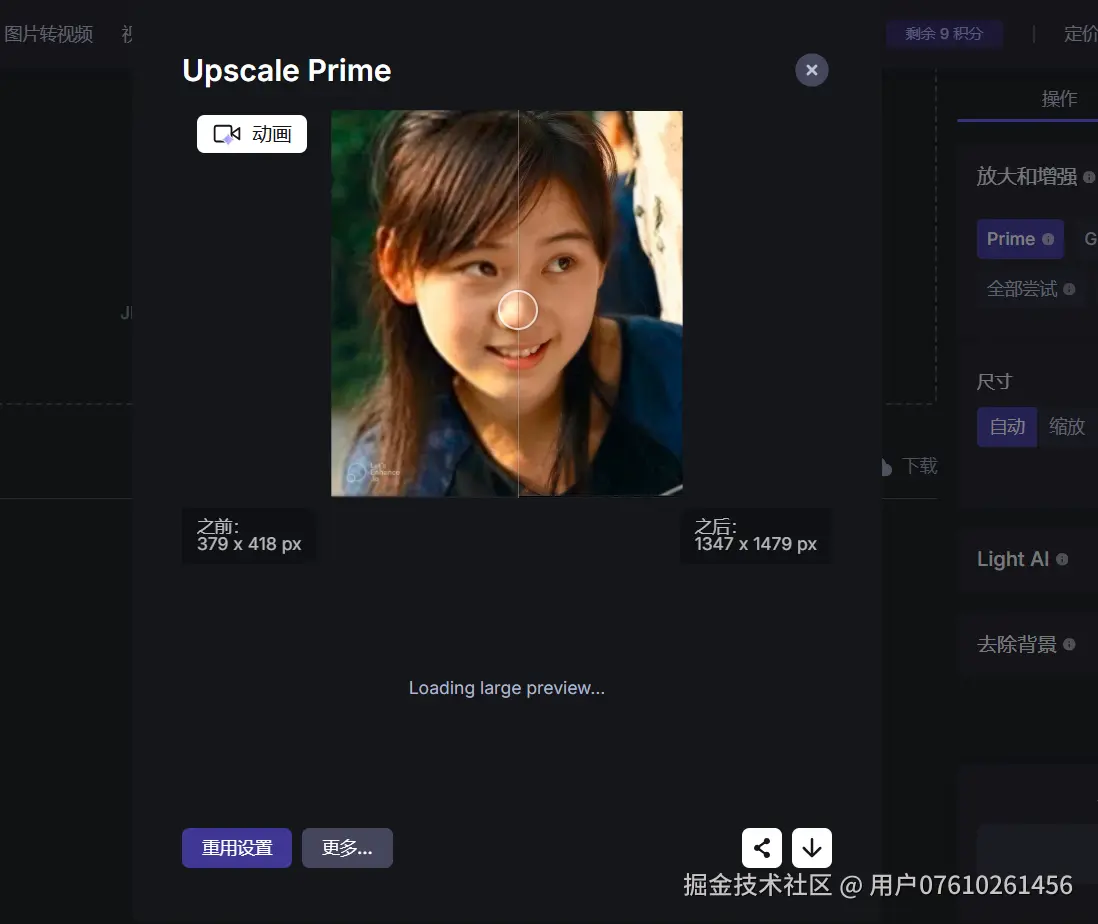Screen dimensions: 1098x924
Task: Click the 下载 download icon near the canvas
Action: tap(884, 466)
